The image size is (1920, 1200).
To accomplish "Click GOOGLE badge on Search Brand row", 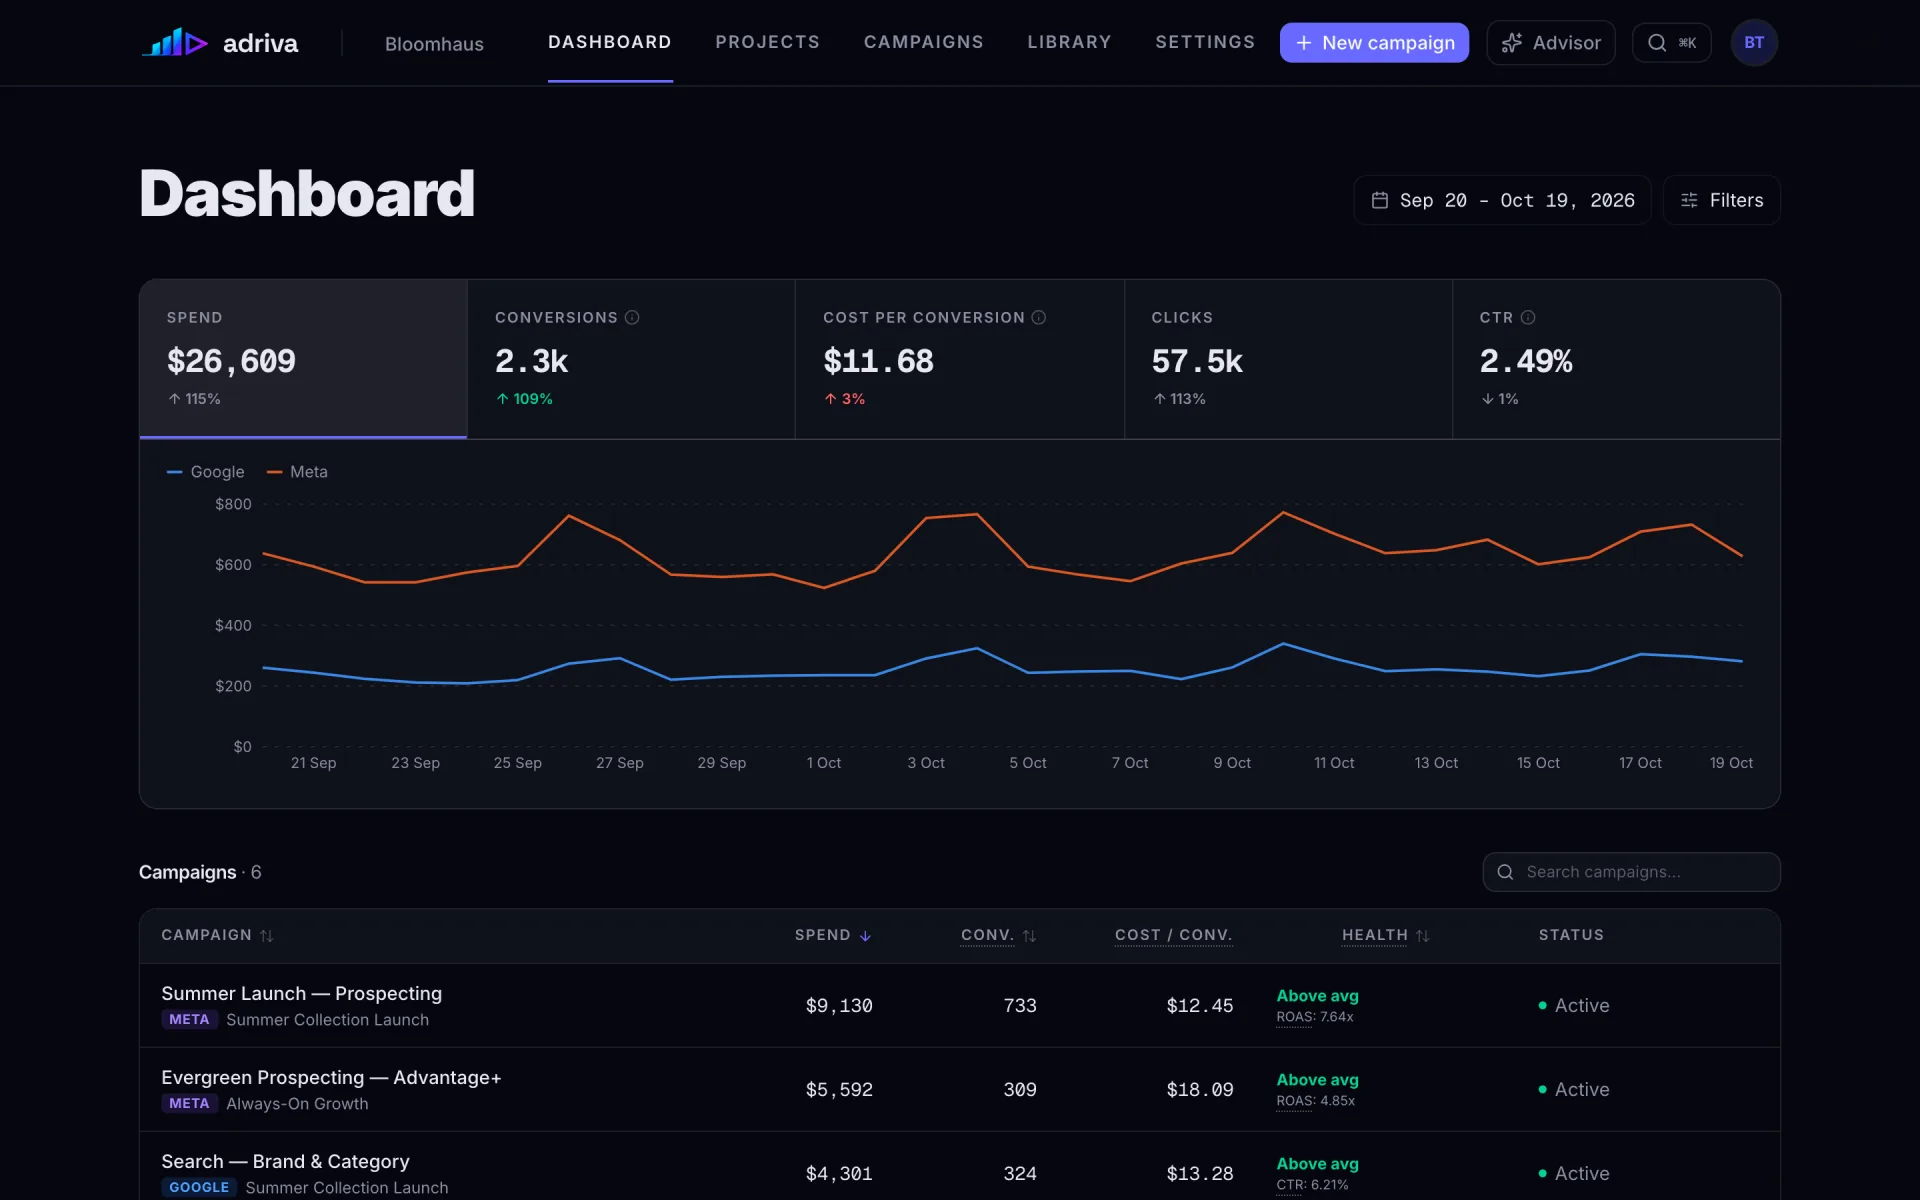I will pos(199,1187).
